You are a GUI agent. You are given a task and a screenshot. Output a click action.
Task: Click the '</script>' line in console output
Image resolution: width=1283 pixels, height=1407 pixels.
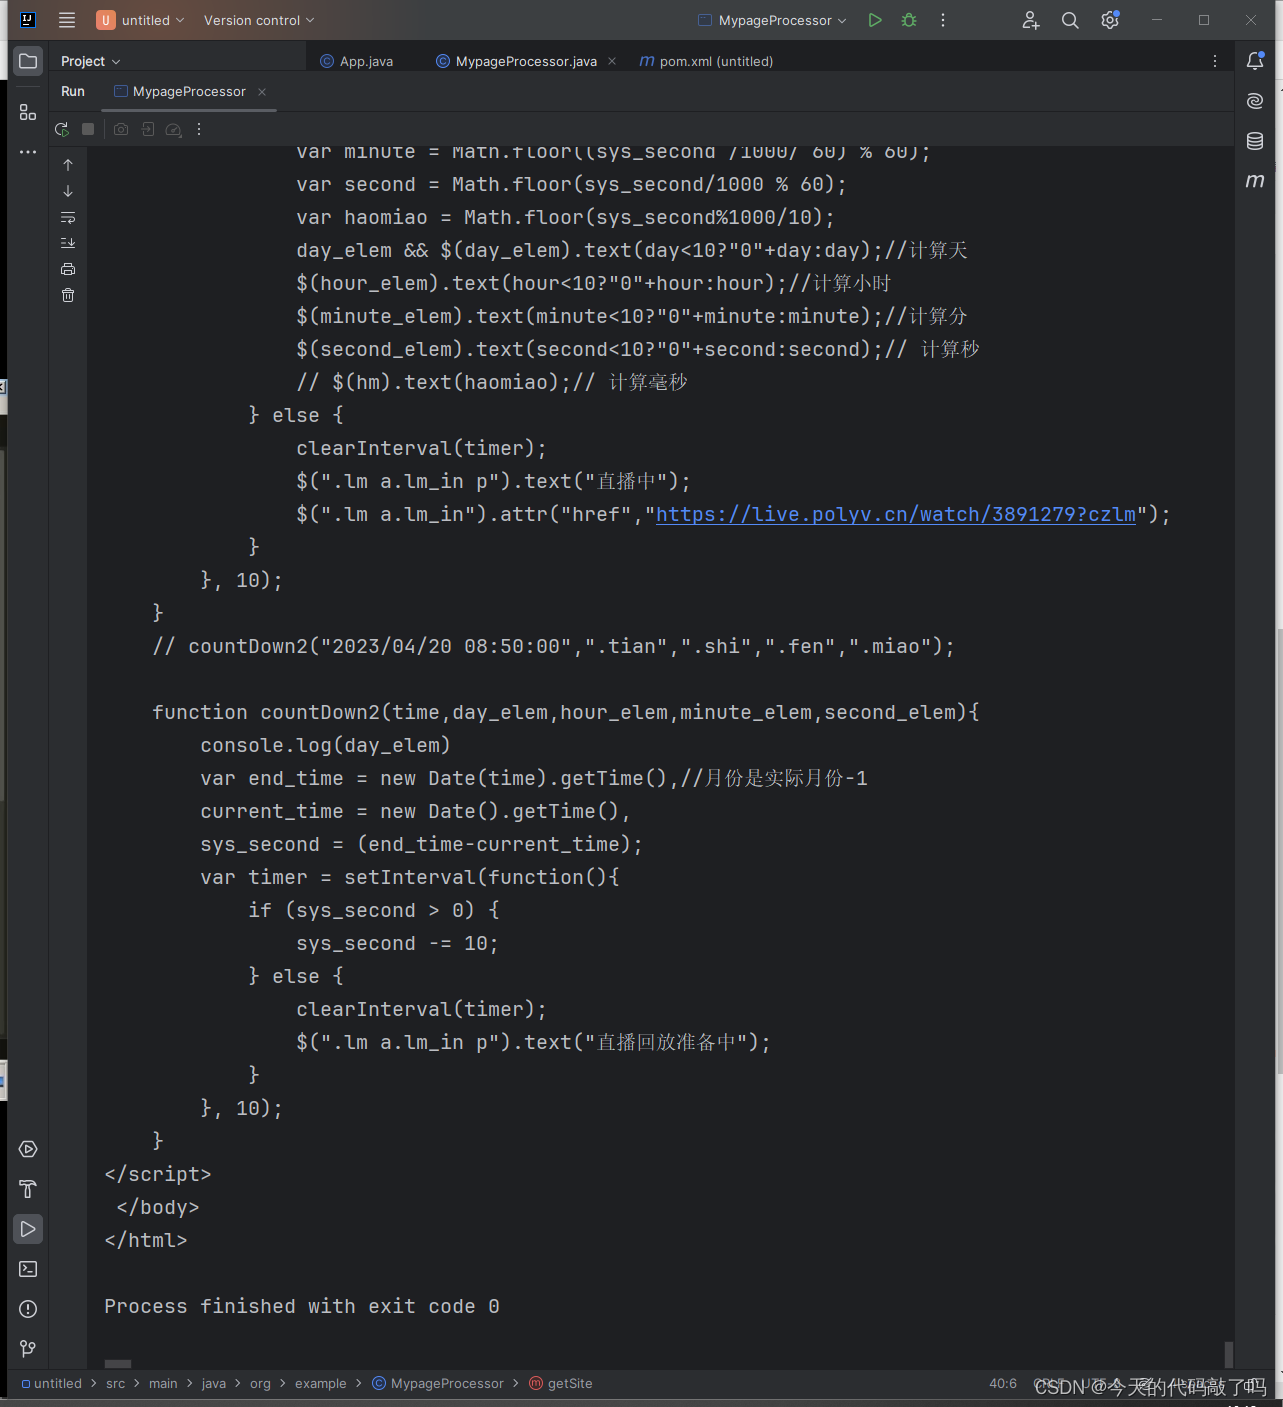[x=158, y=1174]
